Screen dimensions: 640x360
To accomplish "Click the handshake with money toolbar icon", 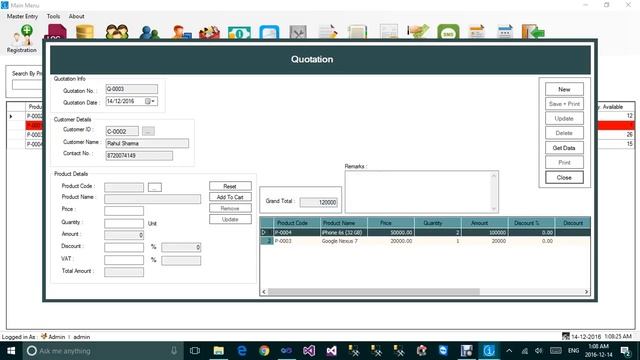I will point(418,32).
